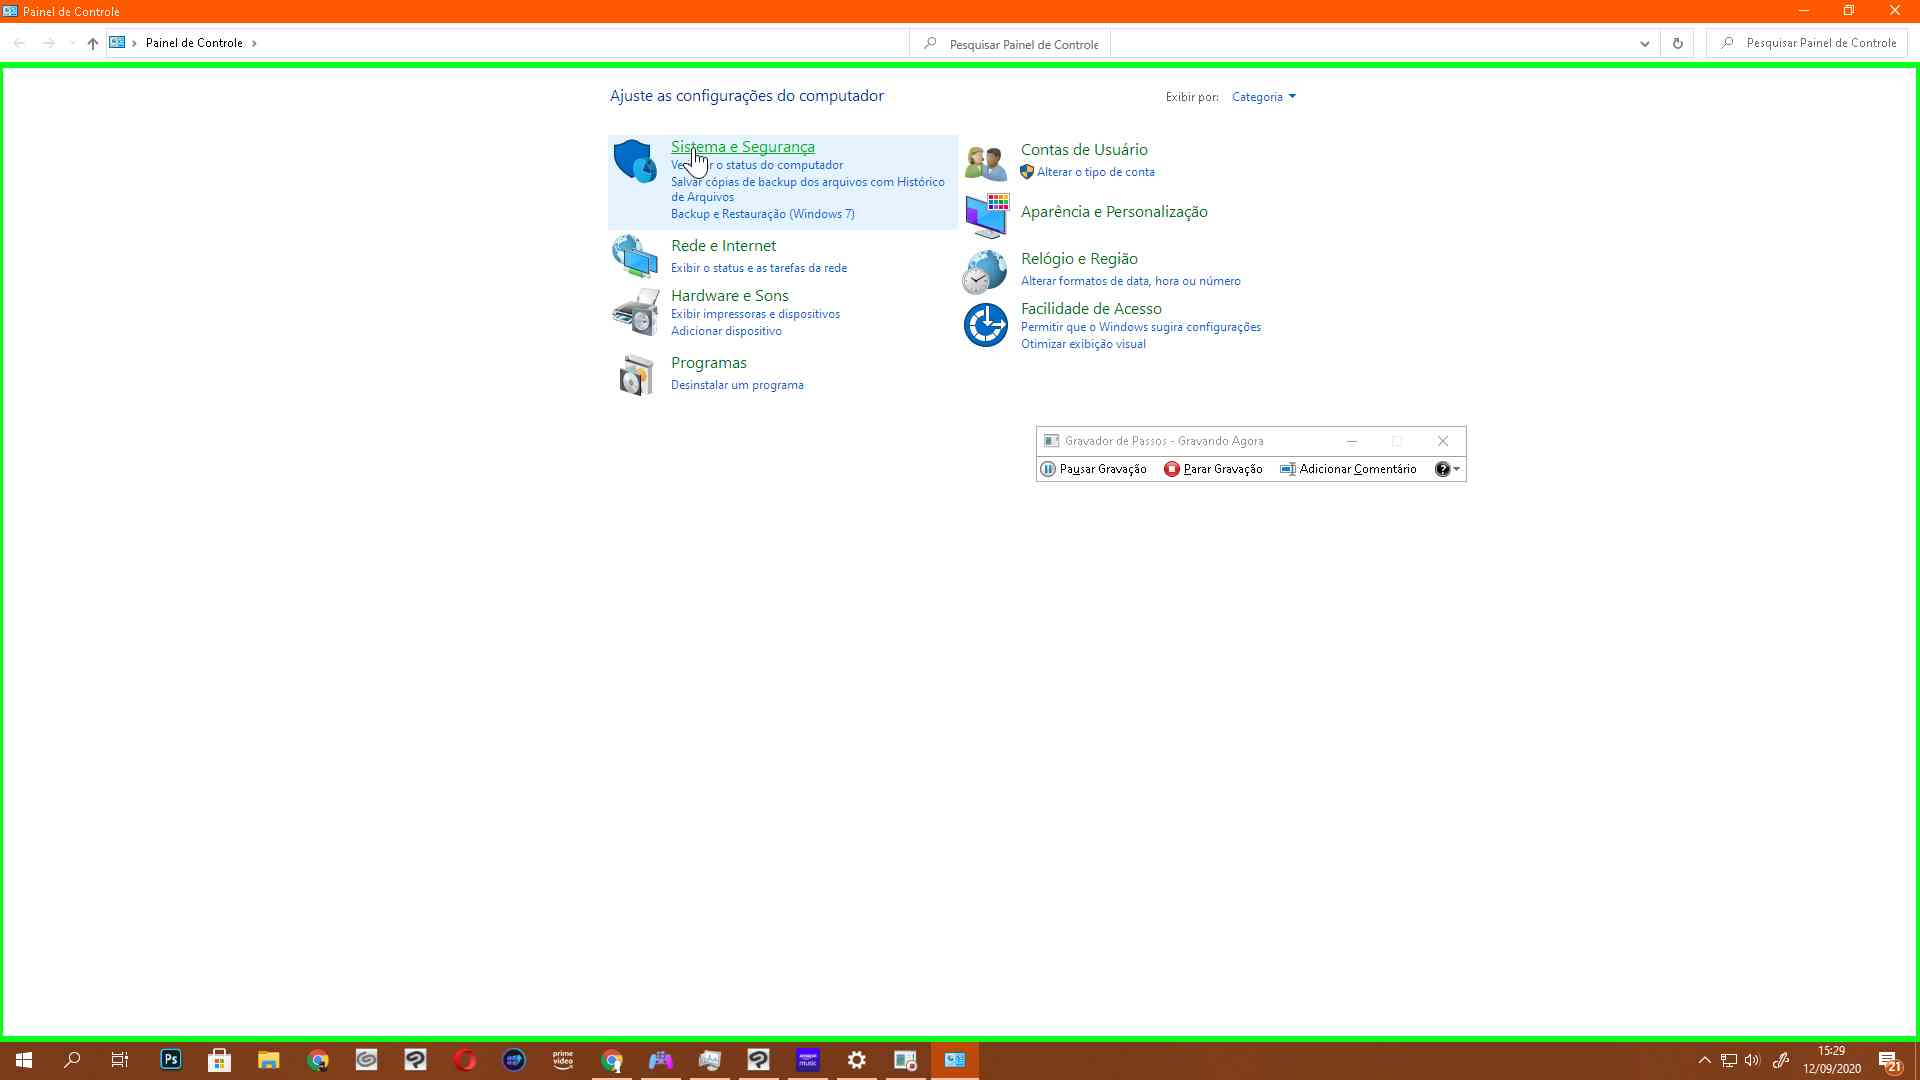The height and width of the screenshot is (1080, 1920).
Task: Click the Hardware e Sons printer icon
Action: pyautogui.click(x=634, y=313)
